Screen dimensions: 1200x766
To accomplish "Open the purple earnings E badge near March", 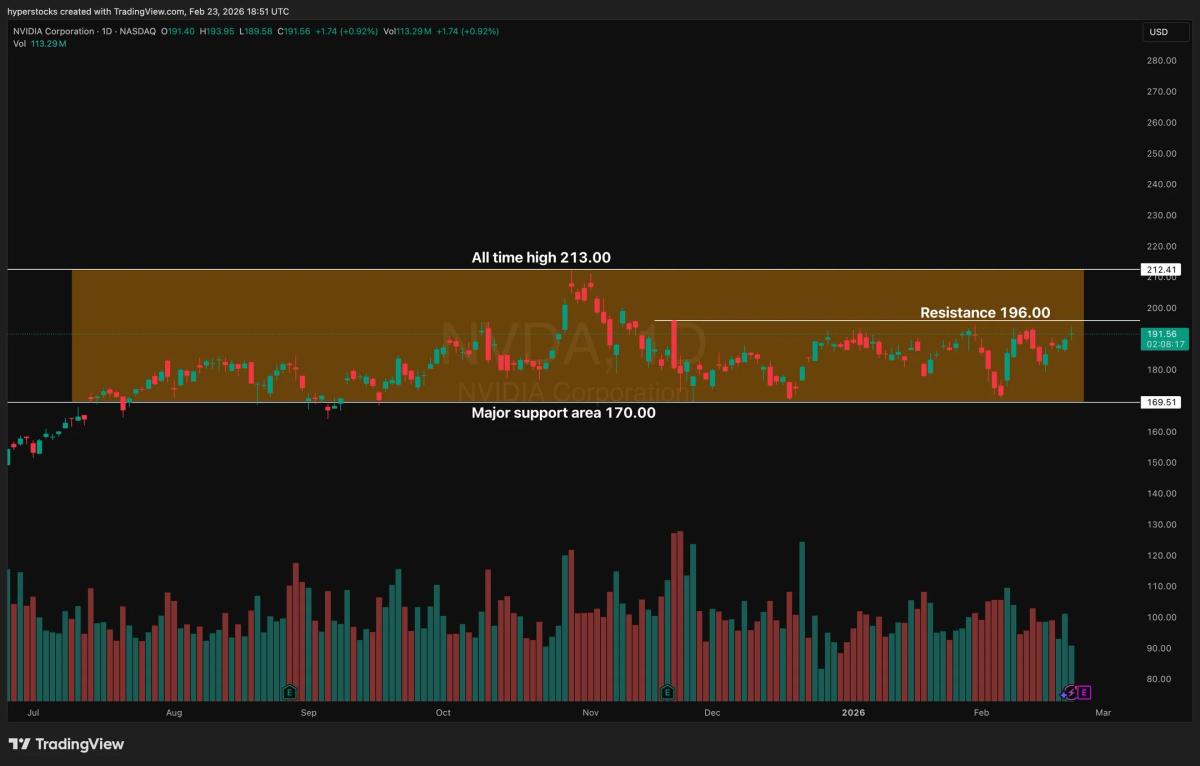I will (x=1086, y=692).
